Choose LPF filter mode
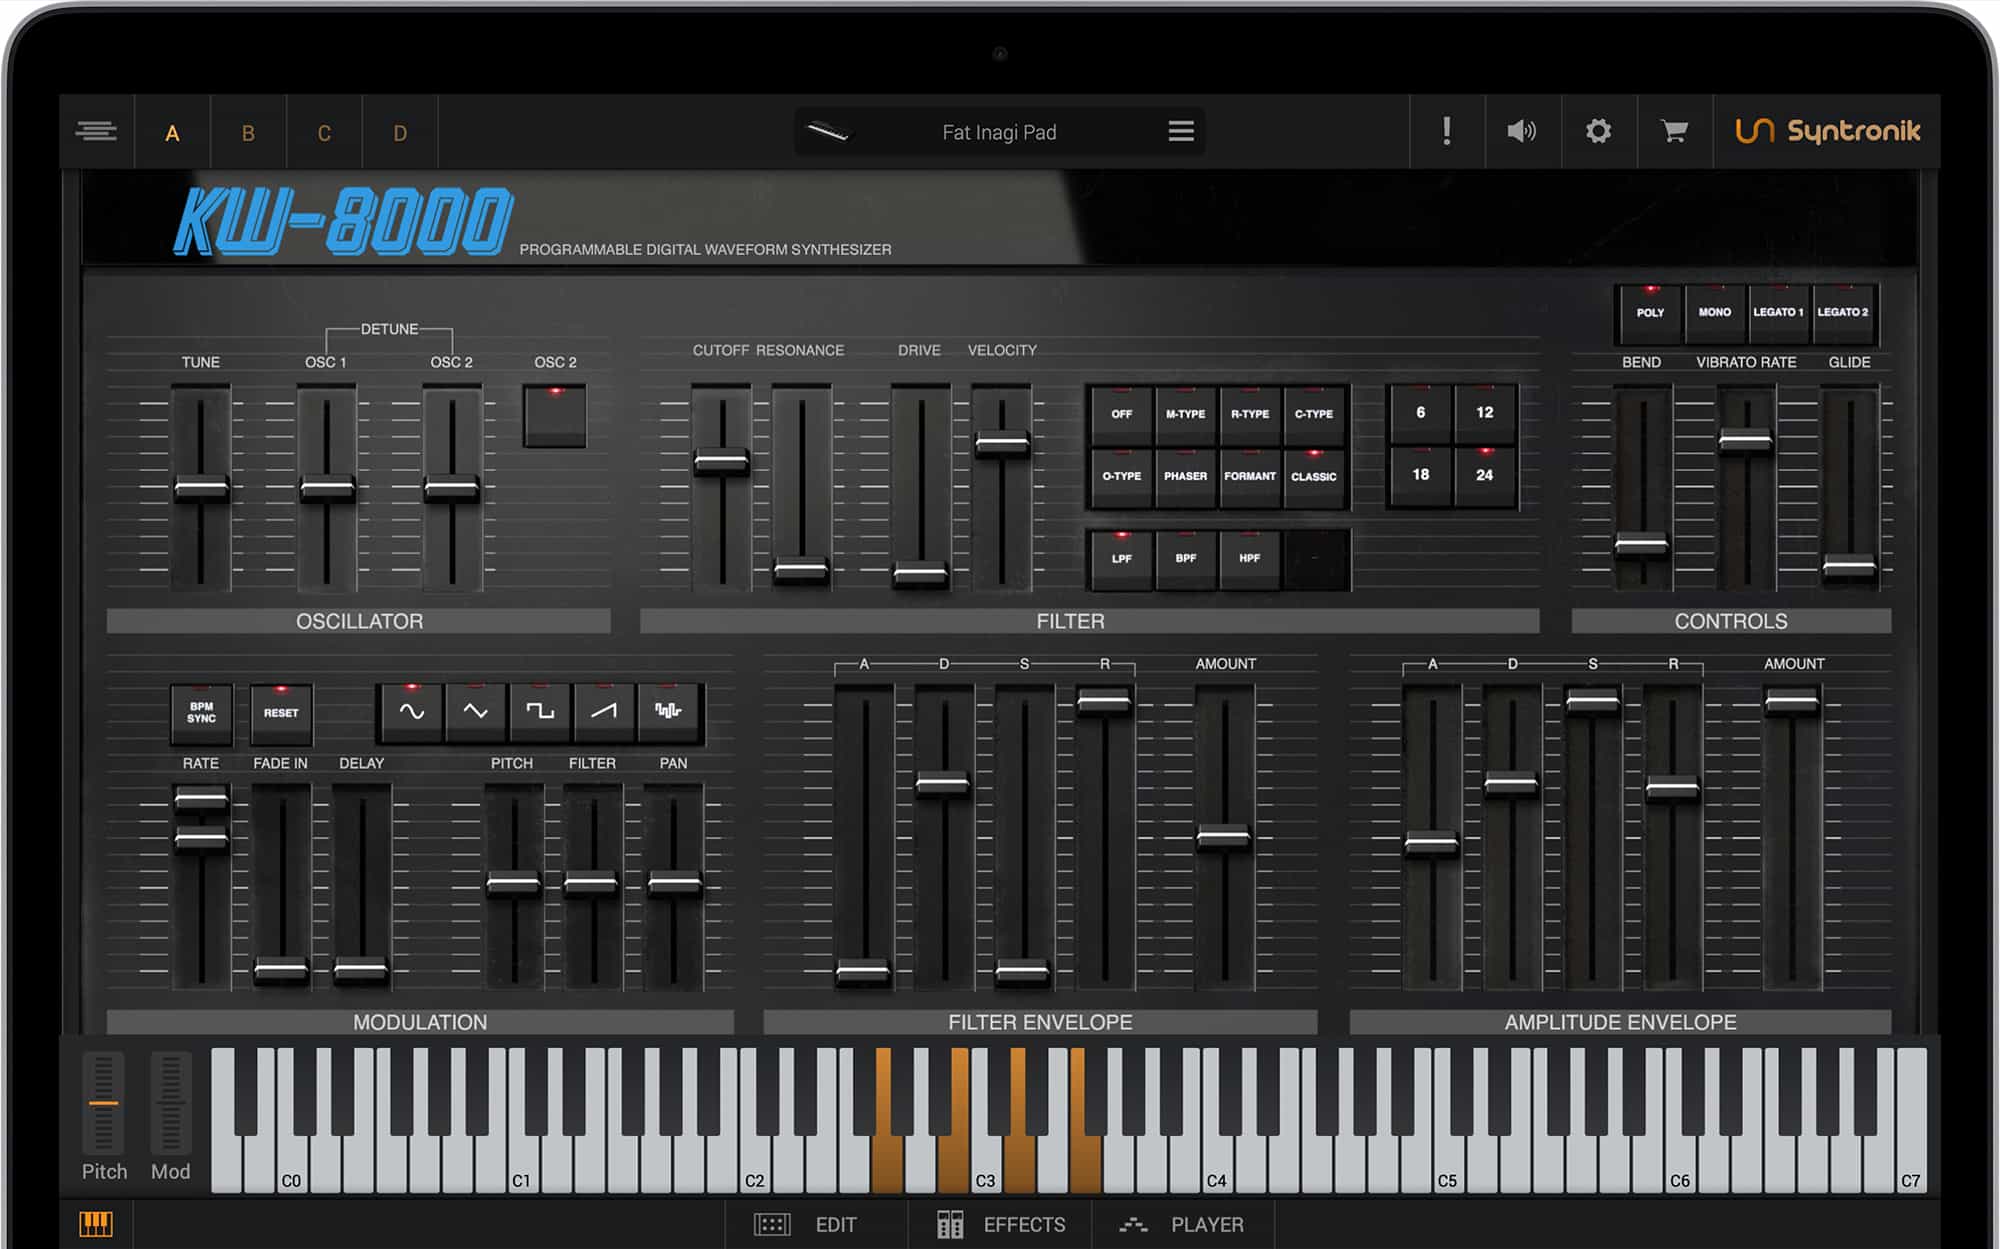Image resolution: width=2000 pixels, height=1249 pixels. point(1121,559)
